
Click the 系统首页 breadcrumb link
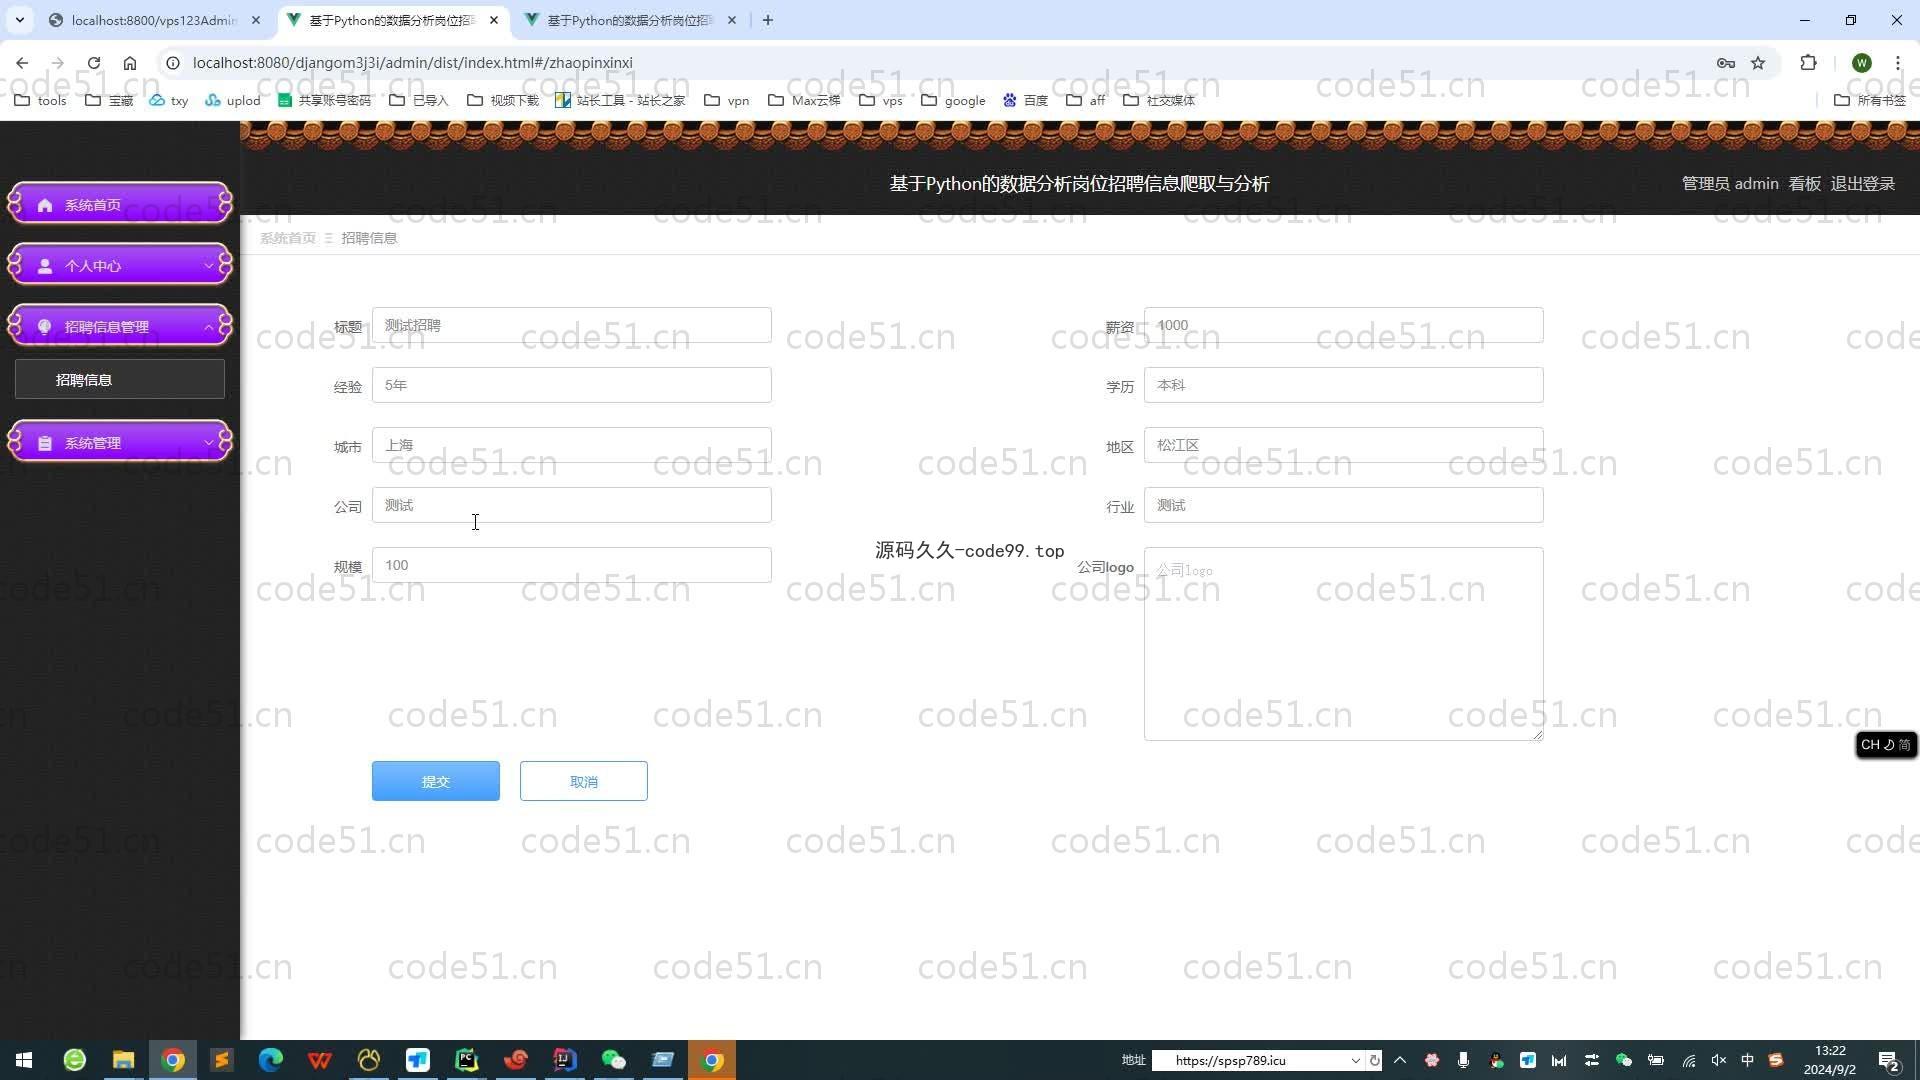coord(288,238)
